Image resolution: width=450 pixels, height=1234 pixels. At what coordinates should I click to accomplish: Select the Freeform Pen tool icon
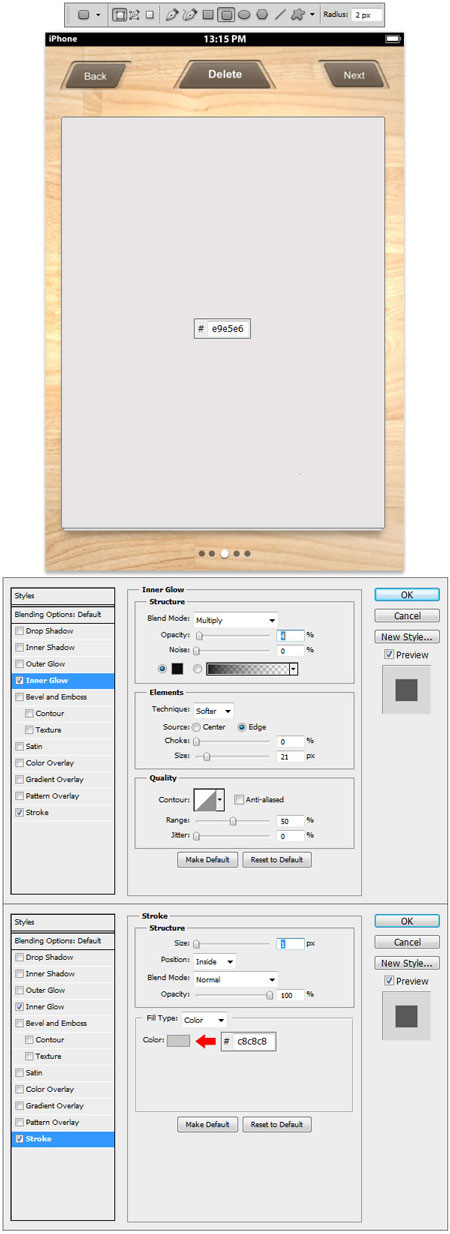(189, 15)
